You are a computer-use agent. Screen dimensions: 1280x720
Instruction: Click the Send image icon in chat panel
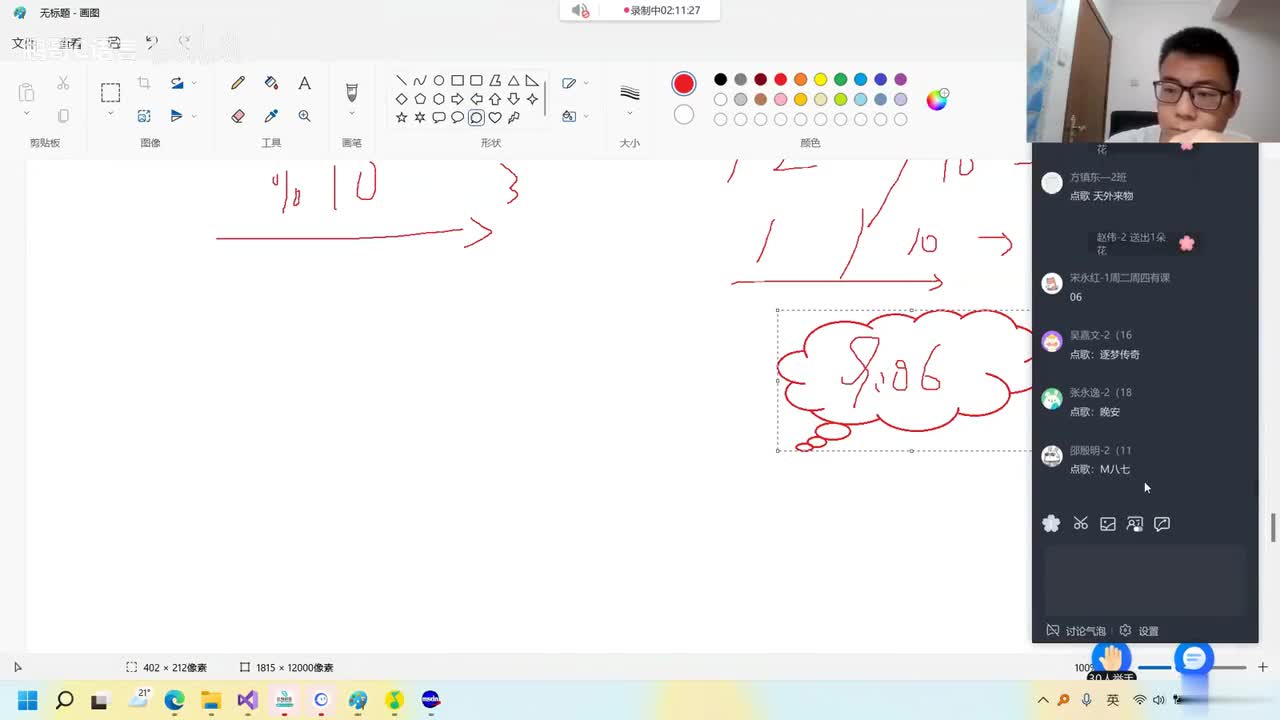pyautogui.click(x=1108, y=523)
